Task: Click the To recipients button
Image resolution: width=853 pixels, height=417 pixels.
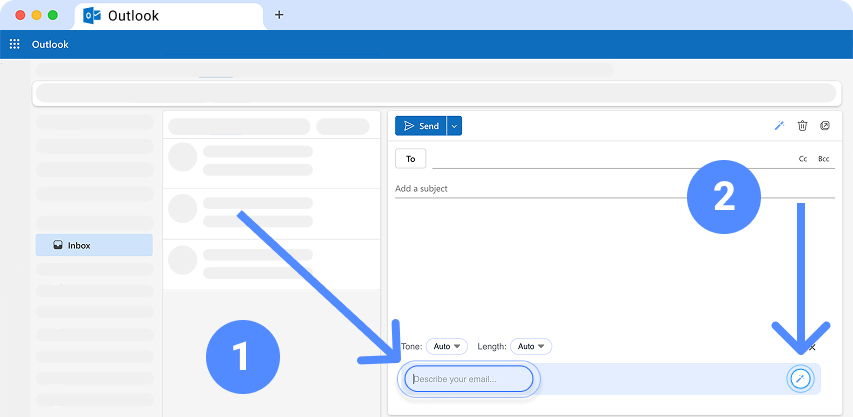Action: pos(411,159)
